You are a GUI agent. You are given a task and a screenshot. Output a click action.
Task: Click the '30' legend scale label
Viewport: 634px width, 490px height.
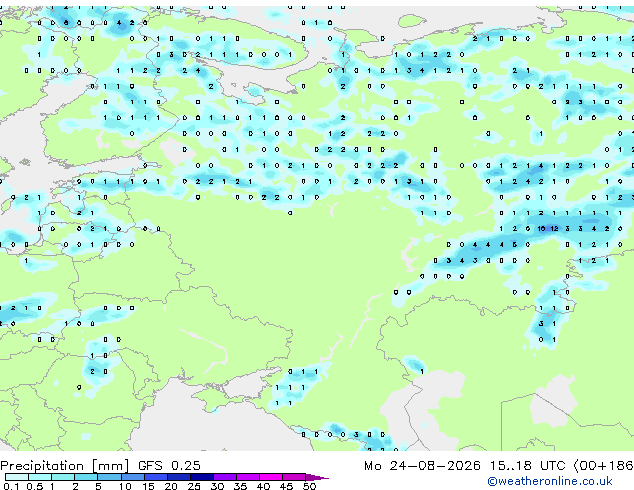click(218, 486)
